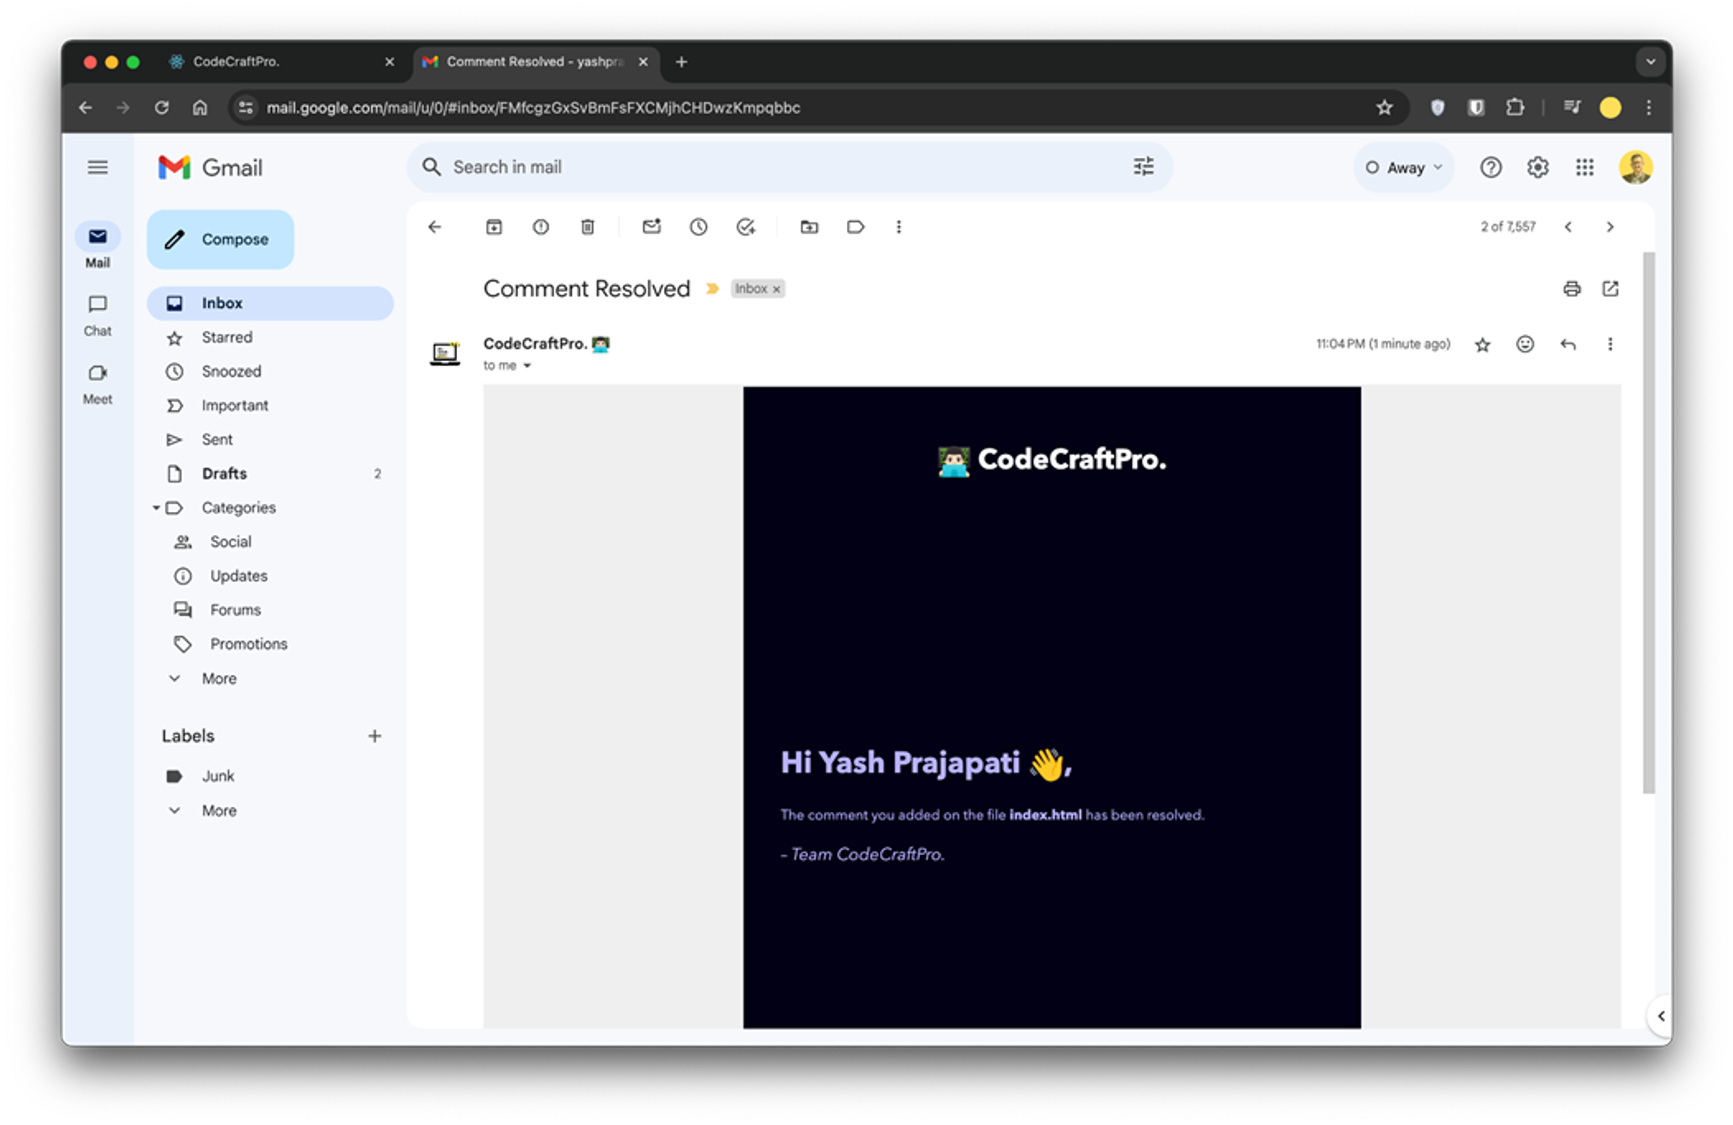Mark the email as unread icon

coord(652,227)
